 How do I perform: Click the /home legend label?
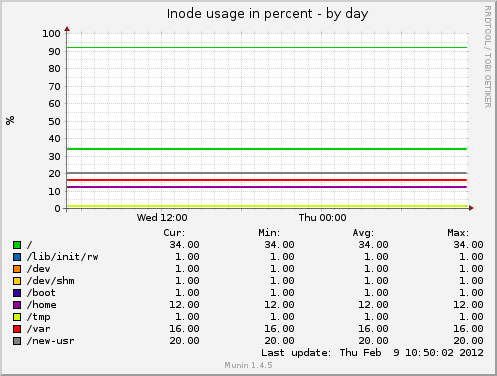41,305
